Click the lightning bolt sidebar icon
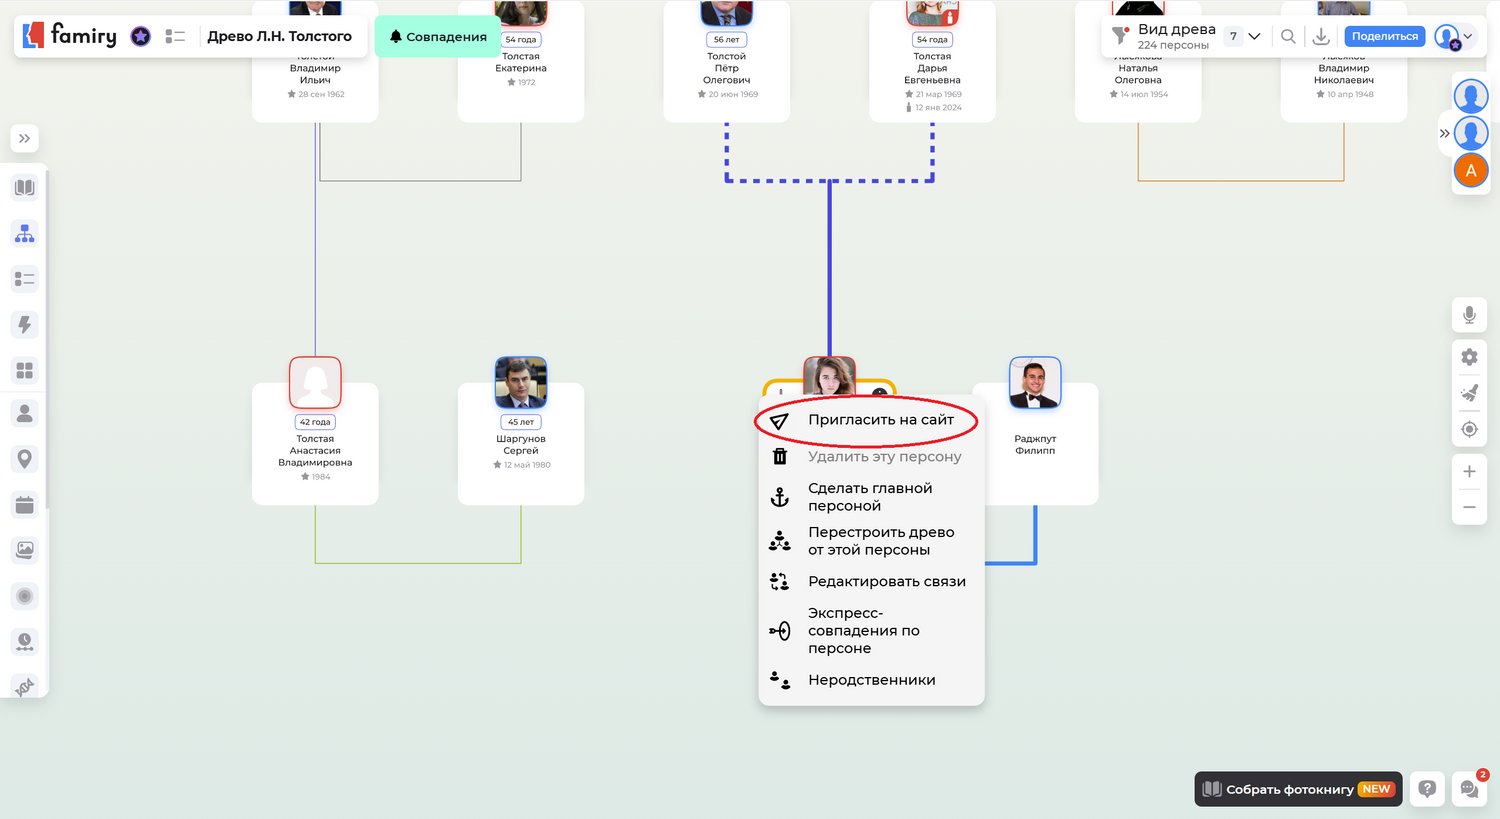This screenshot has height=819, width=1500. [25, 324]
